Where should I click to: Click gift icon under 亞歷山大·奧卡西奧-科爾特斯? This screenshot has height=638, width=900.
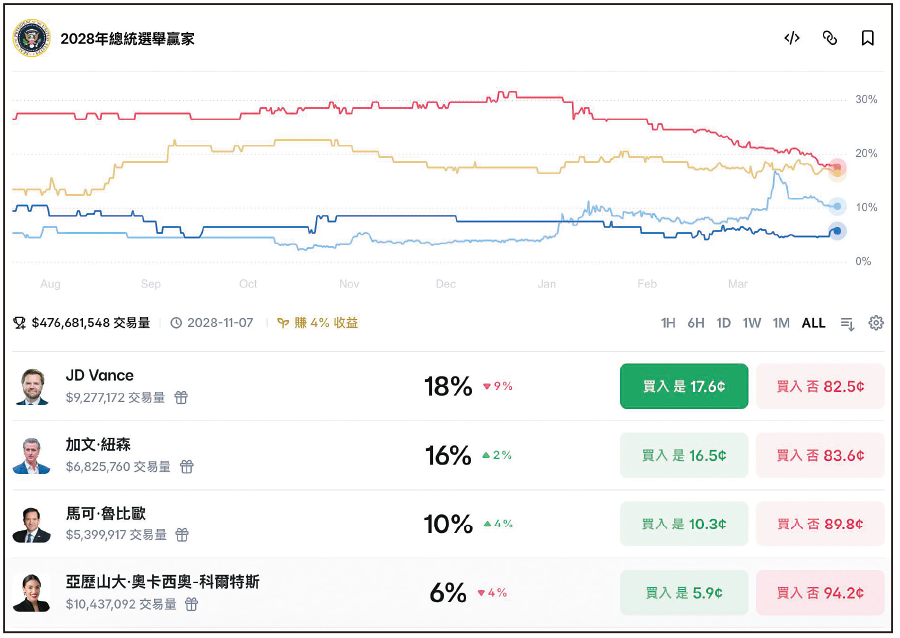click(x=191, y=604)
